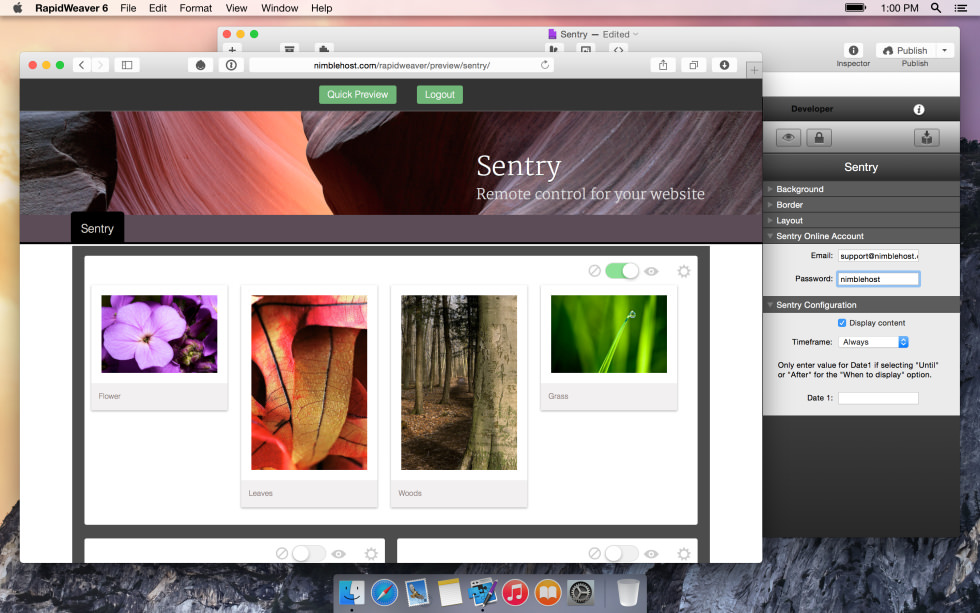The width and height of the screenshot is (980, 613).
Task: Open Finder from the Dock
Action: 352,592
